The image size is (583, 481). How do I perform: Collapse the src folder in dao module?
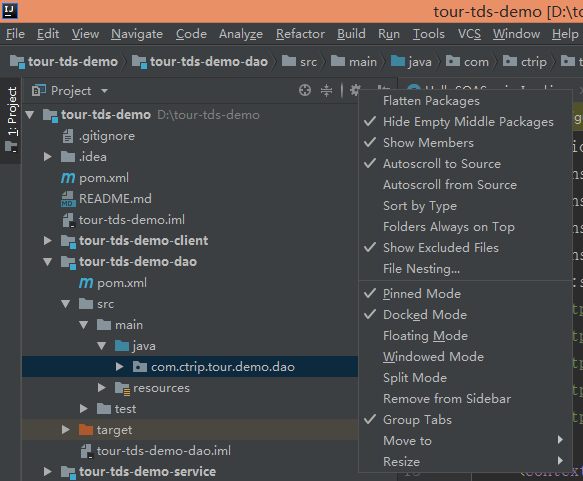tap(66, 304)
